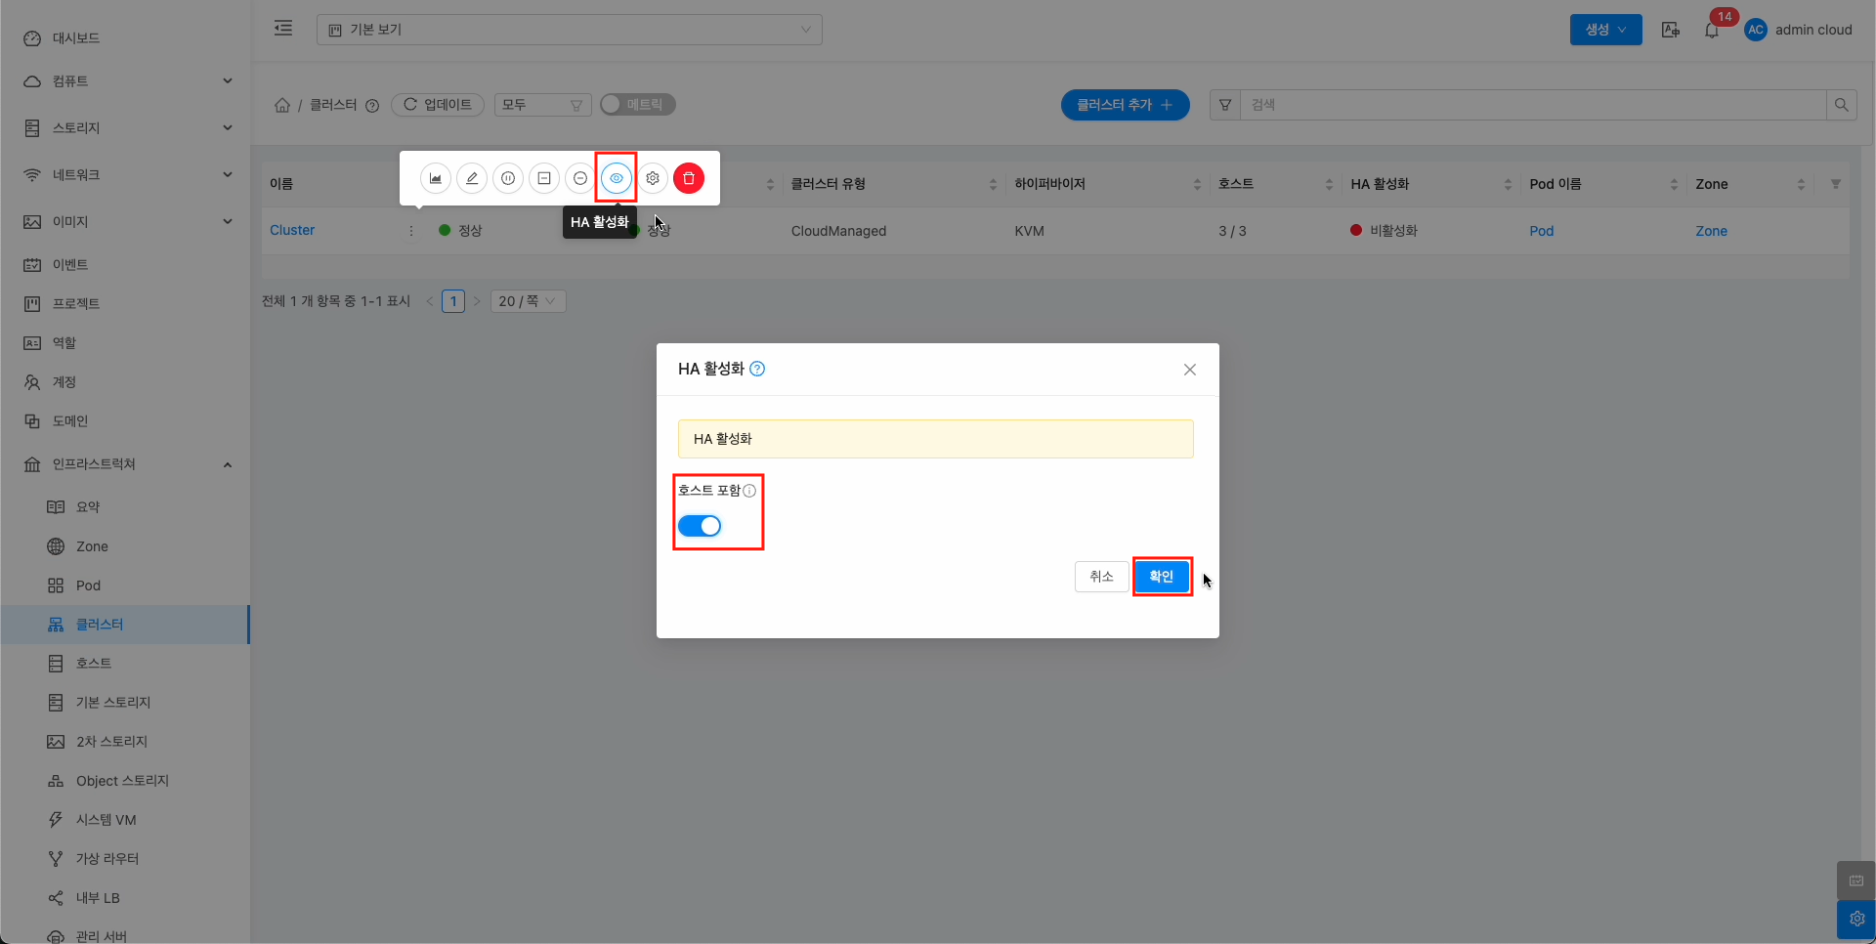Image resolution: width=1876 pixels, height=944 pixels.
Task: Open the 생성 dropdown button
Action: pyautogui.click(x=1605, y=30)
